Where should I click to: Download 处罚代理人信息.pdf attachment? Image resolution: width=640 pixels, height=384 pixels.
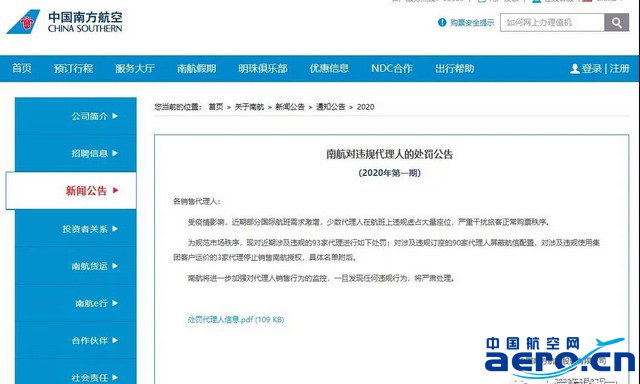pyautogui.click(x=236, y=320)
